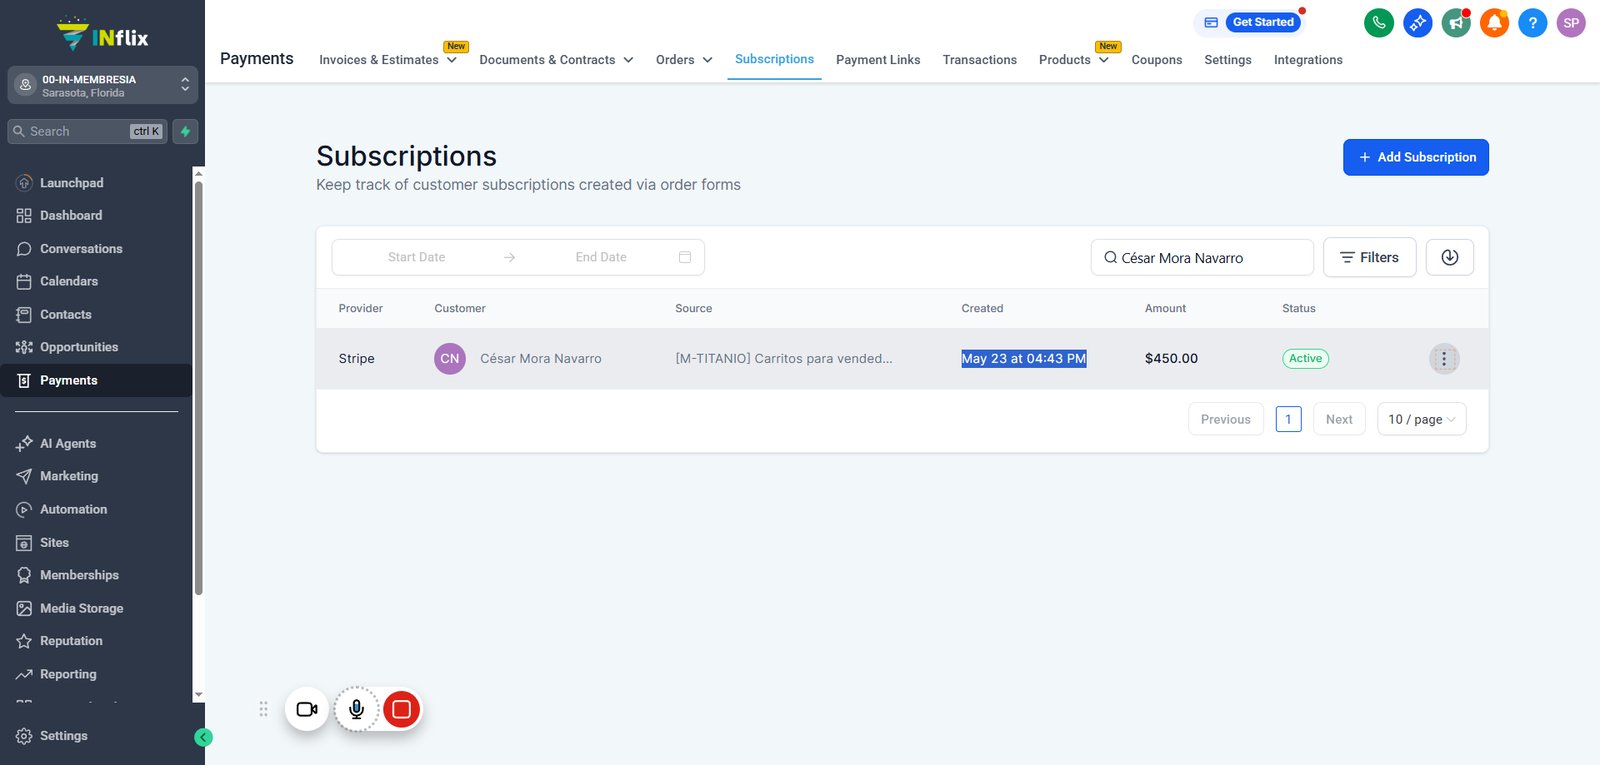Click the sidebar vertical scrollbar
Screen dimensions: 1600x765
click(x=198, y=388)
